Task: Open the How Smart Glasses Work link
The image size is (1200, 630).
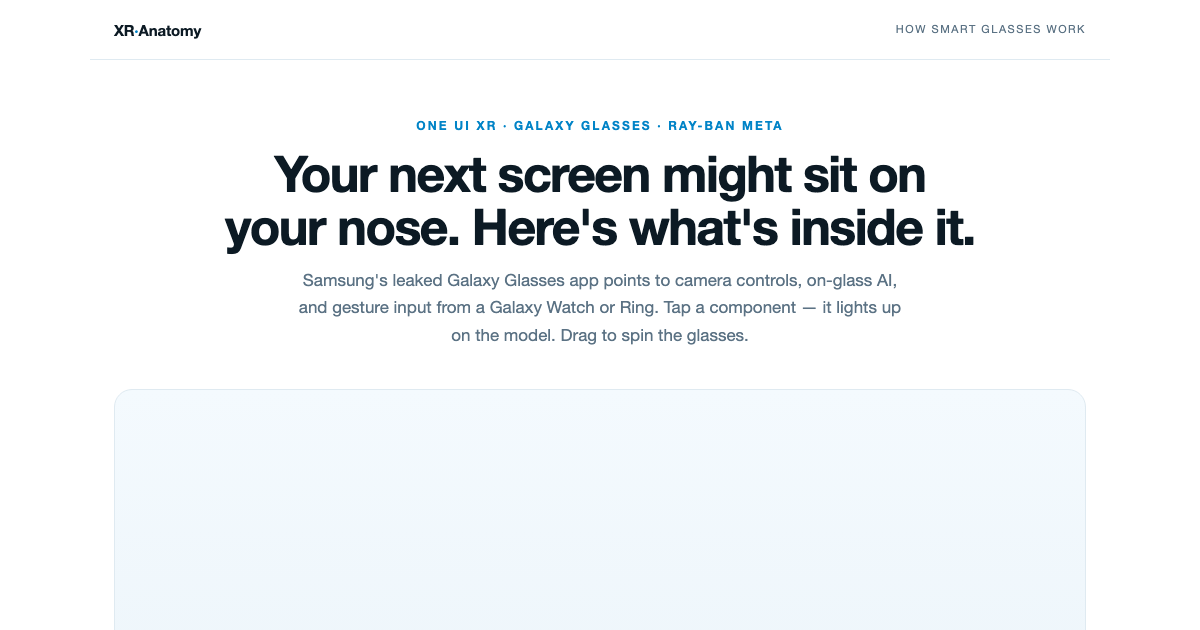Action: pyautogui.click(x=990, y=29)
